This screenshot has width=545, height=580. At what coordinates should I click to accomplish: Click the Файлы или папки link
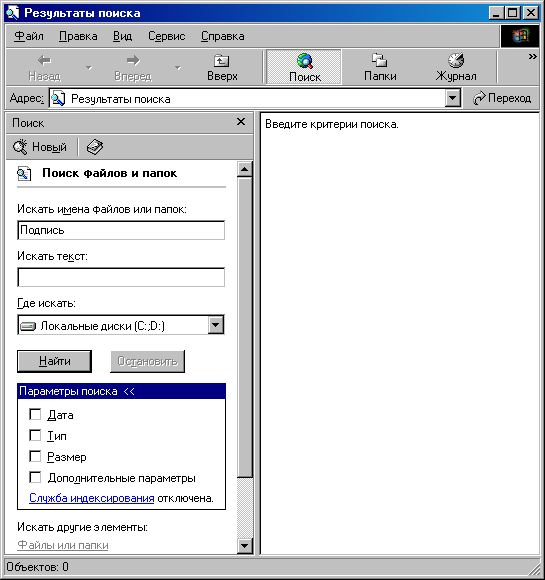click(63, 545)
